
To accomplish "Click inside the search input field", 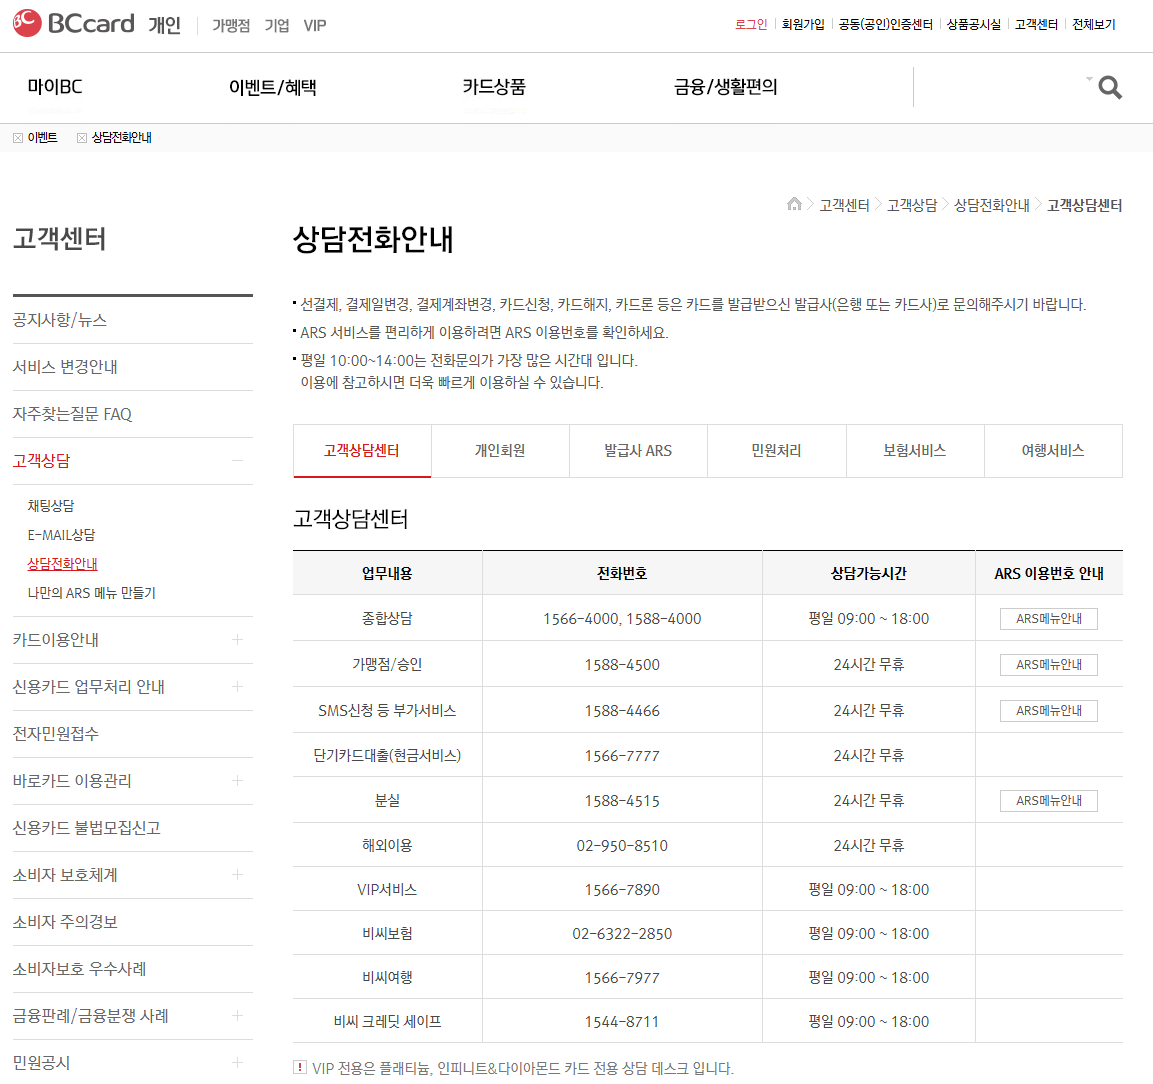I will (1000, 87).
